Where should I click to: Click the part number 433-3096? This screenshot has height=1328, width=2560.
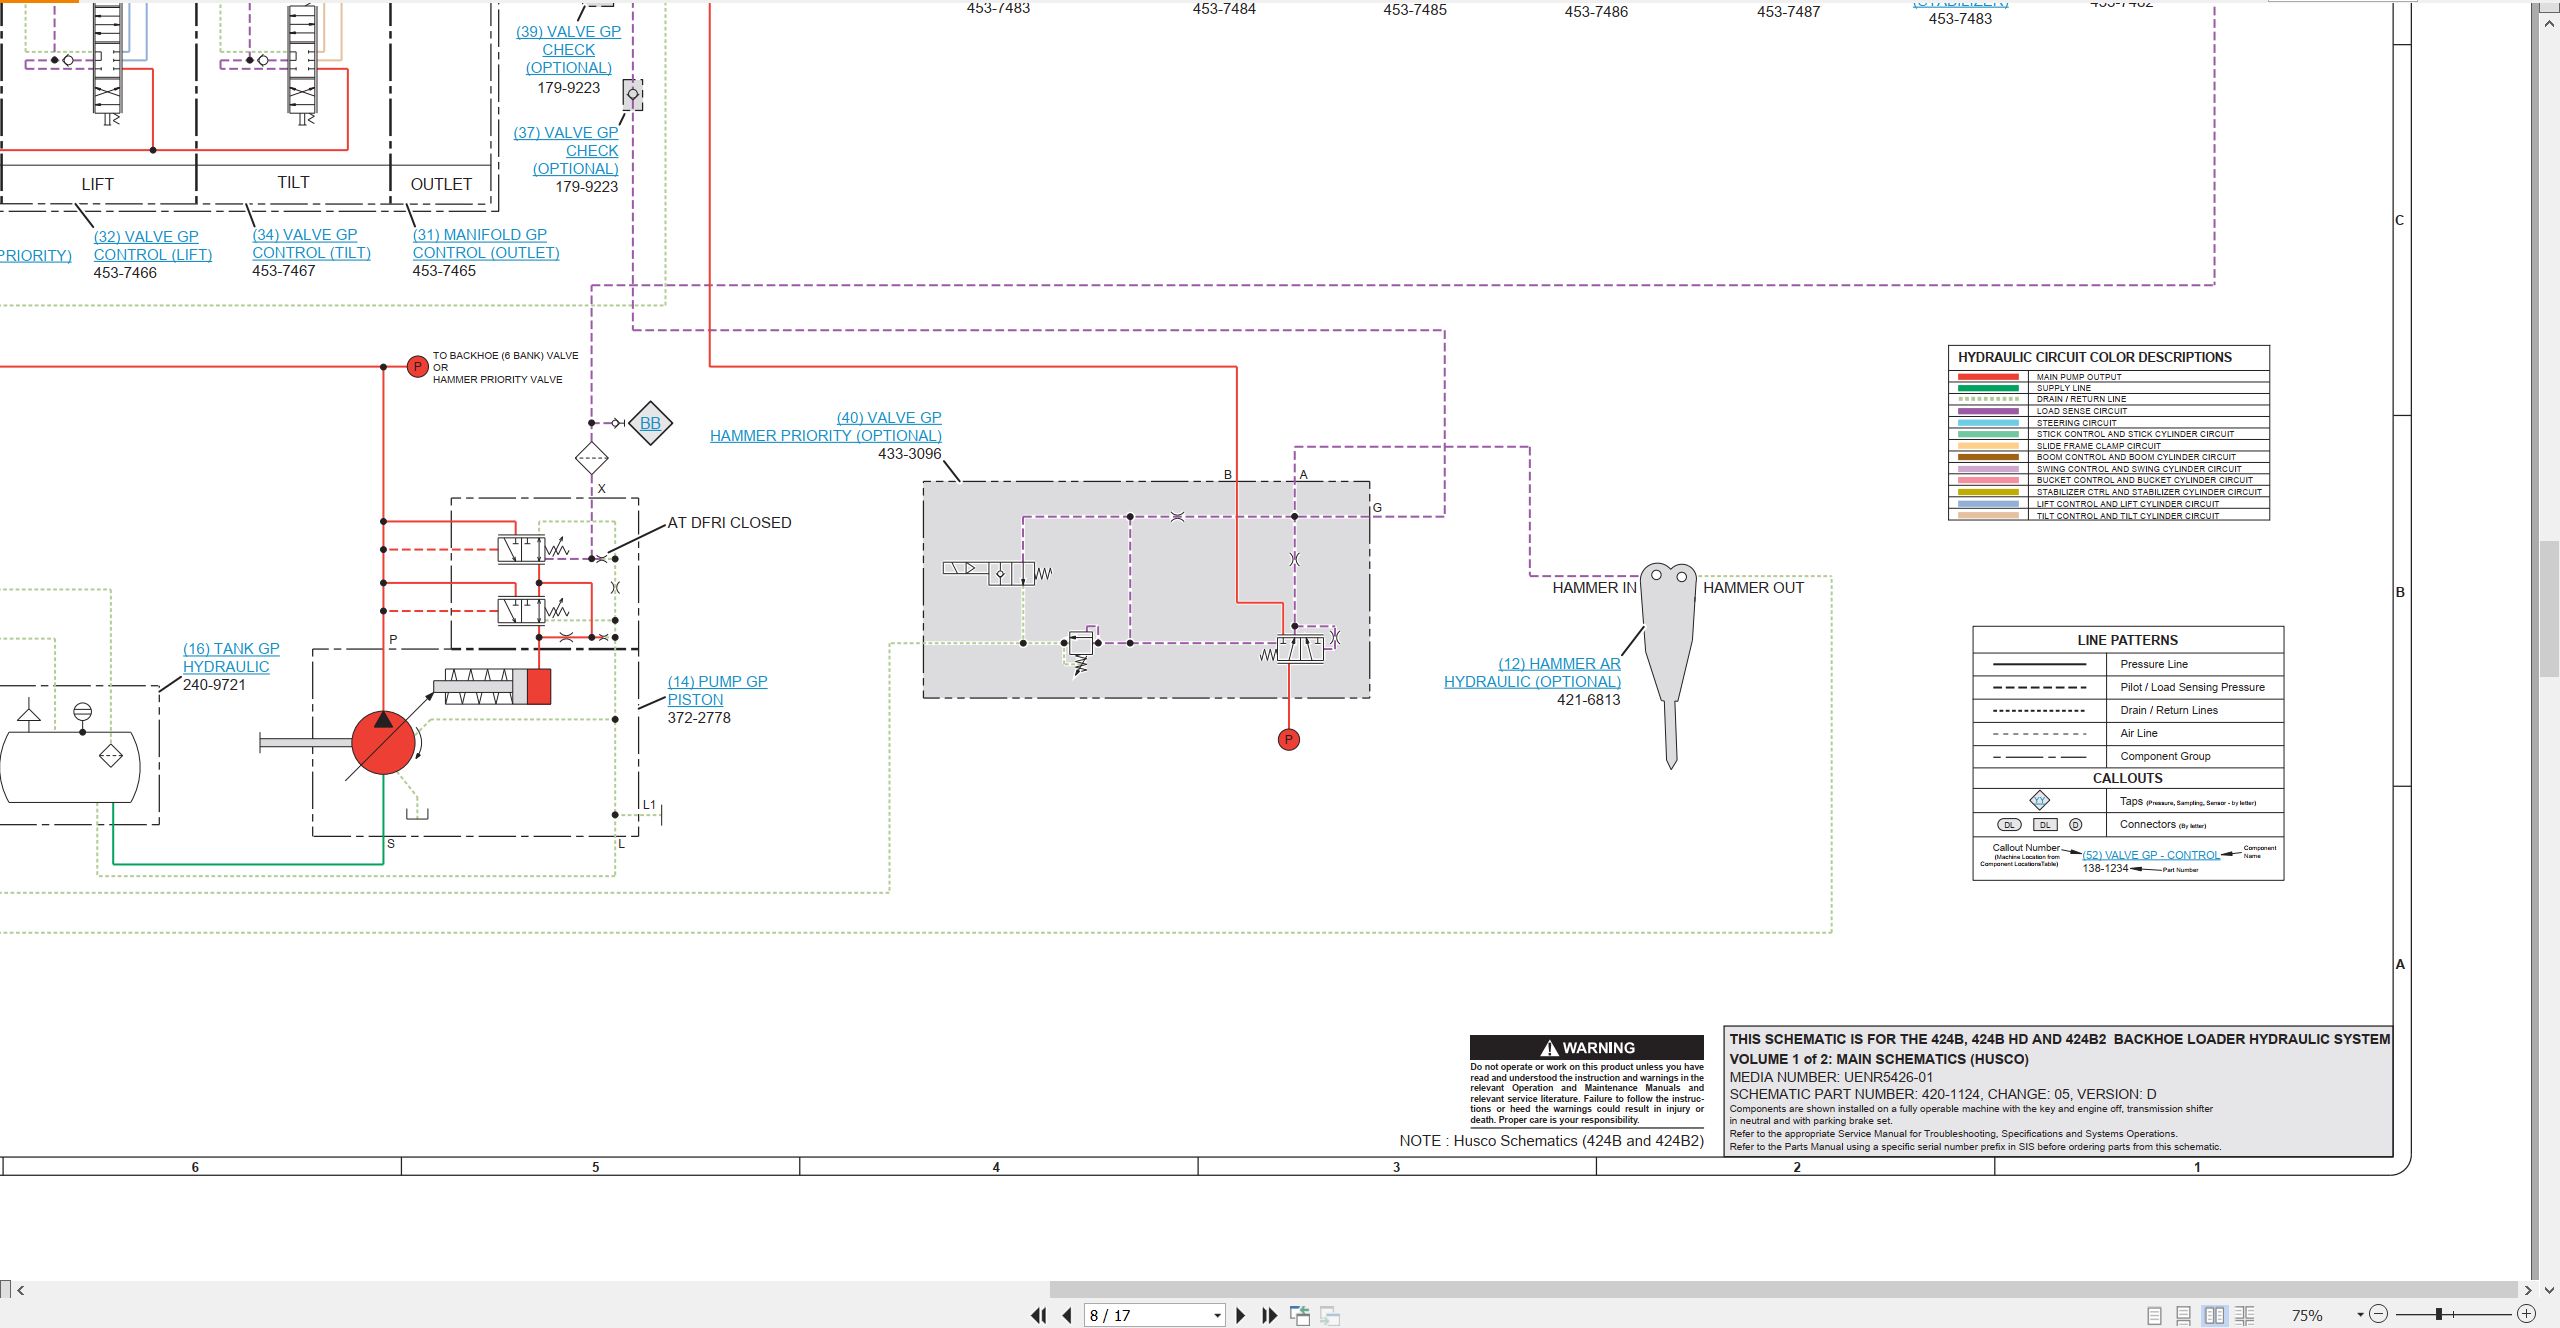[x=910, y=454]
